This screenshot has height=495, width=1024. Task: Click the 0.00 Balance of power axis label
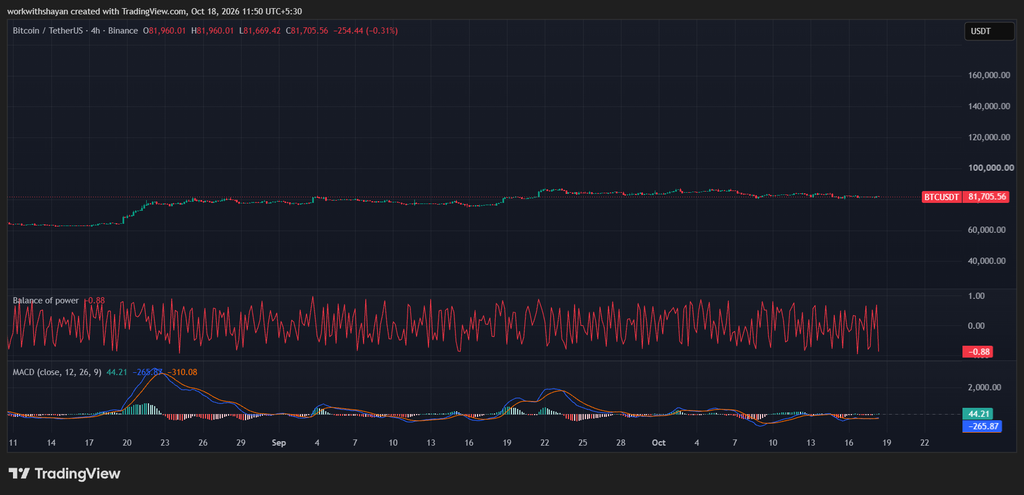977,325
